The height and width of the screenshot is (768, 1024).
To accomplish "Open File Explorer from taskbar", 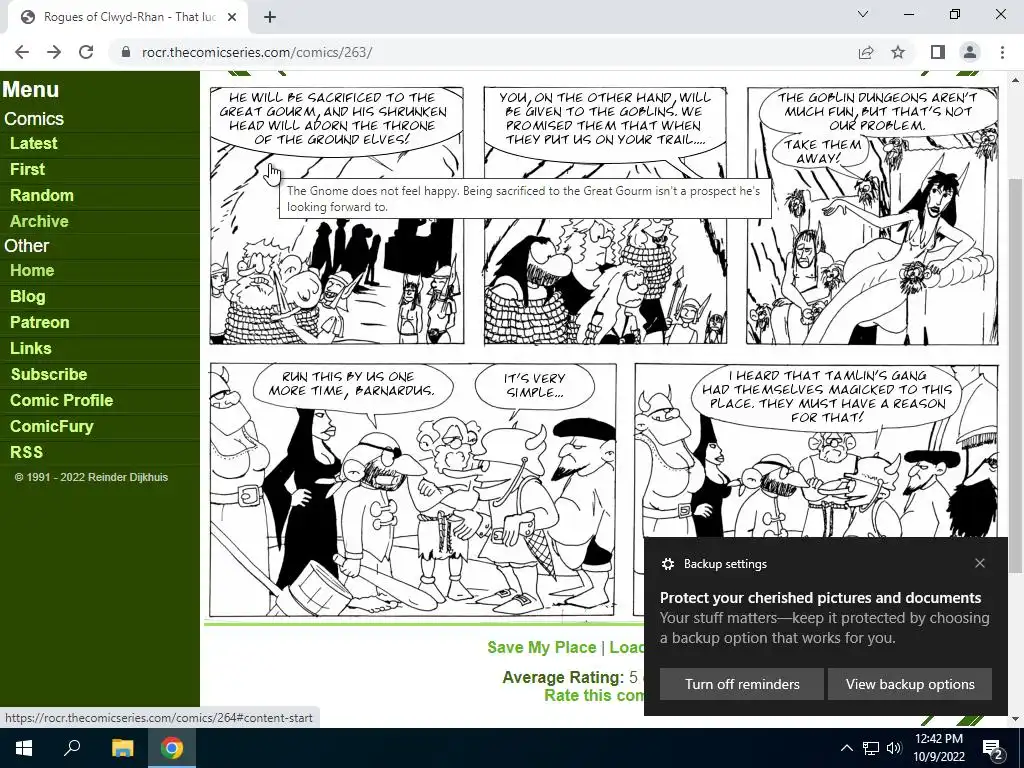I will (122, 748).
